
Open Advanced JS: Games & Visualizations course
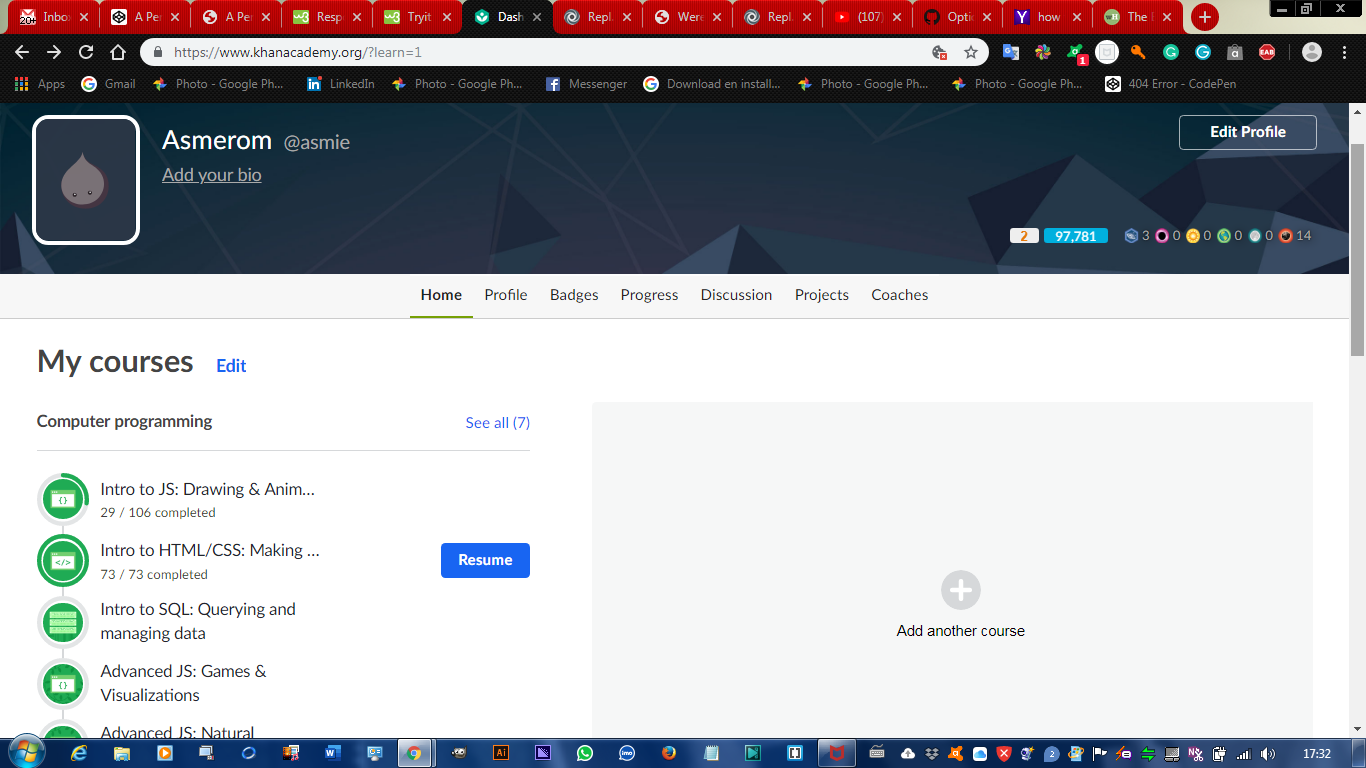(x=183, y=683)
